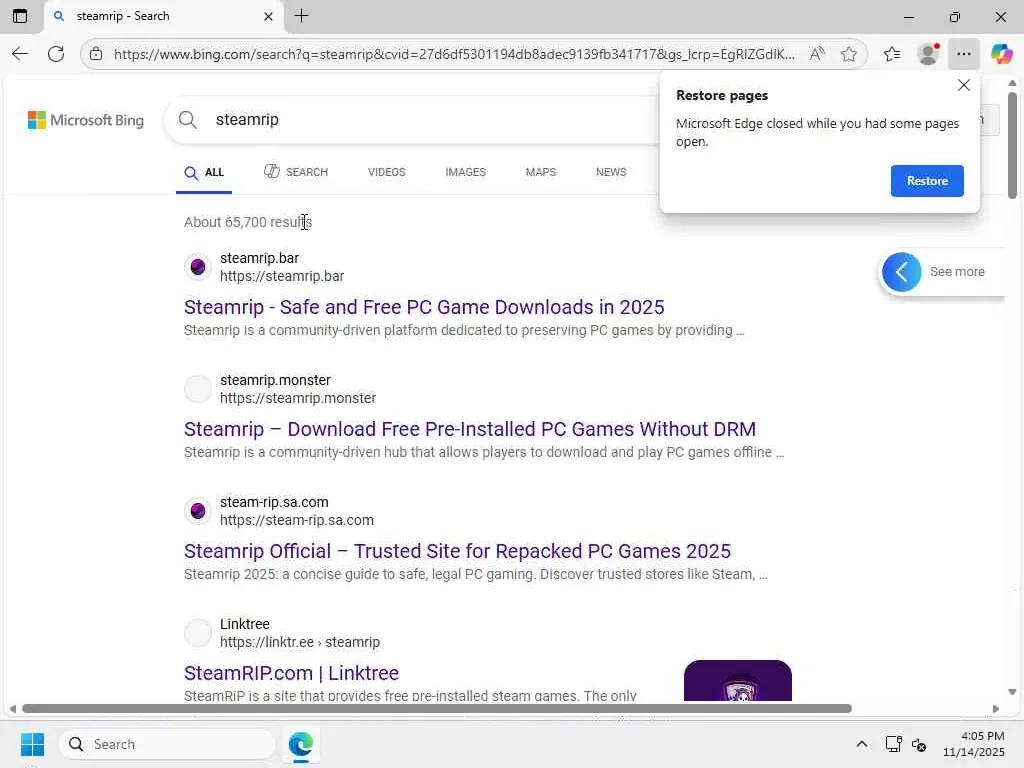This screenshot has width=1024, height=768.
Task: Open steamrip.monster favicon placeholder
Action: (198, 389)
